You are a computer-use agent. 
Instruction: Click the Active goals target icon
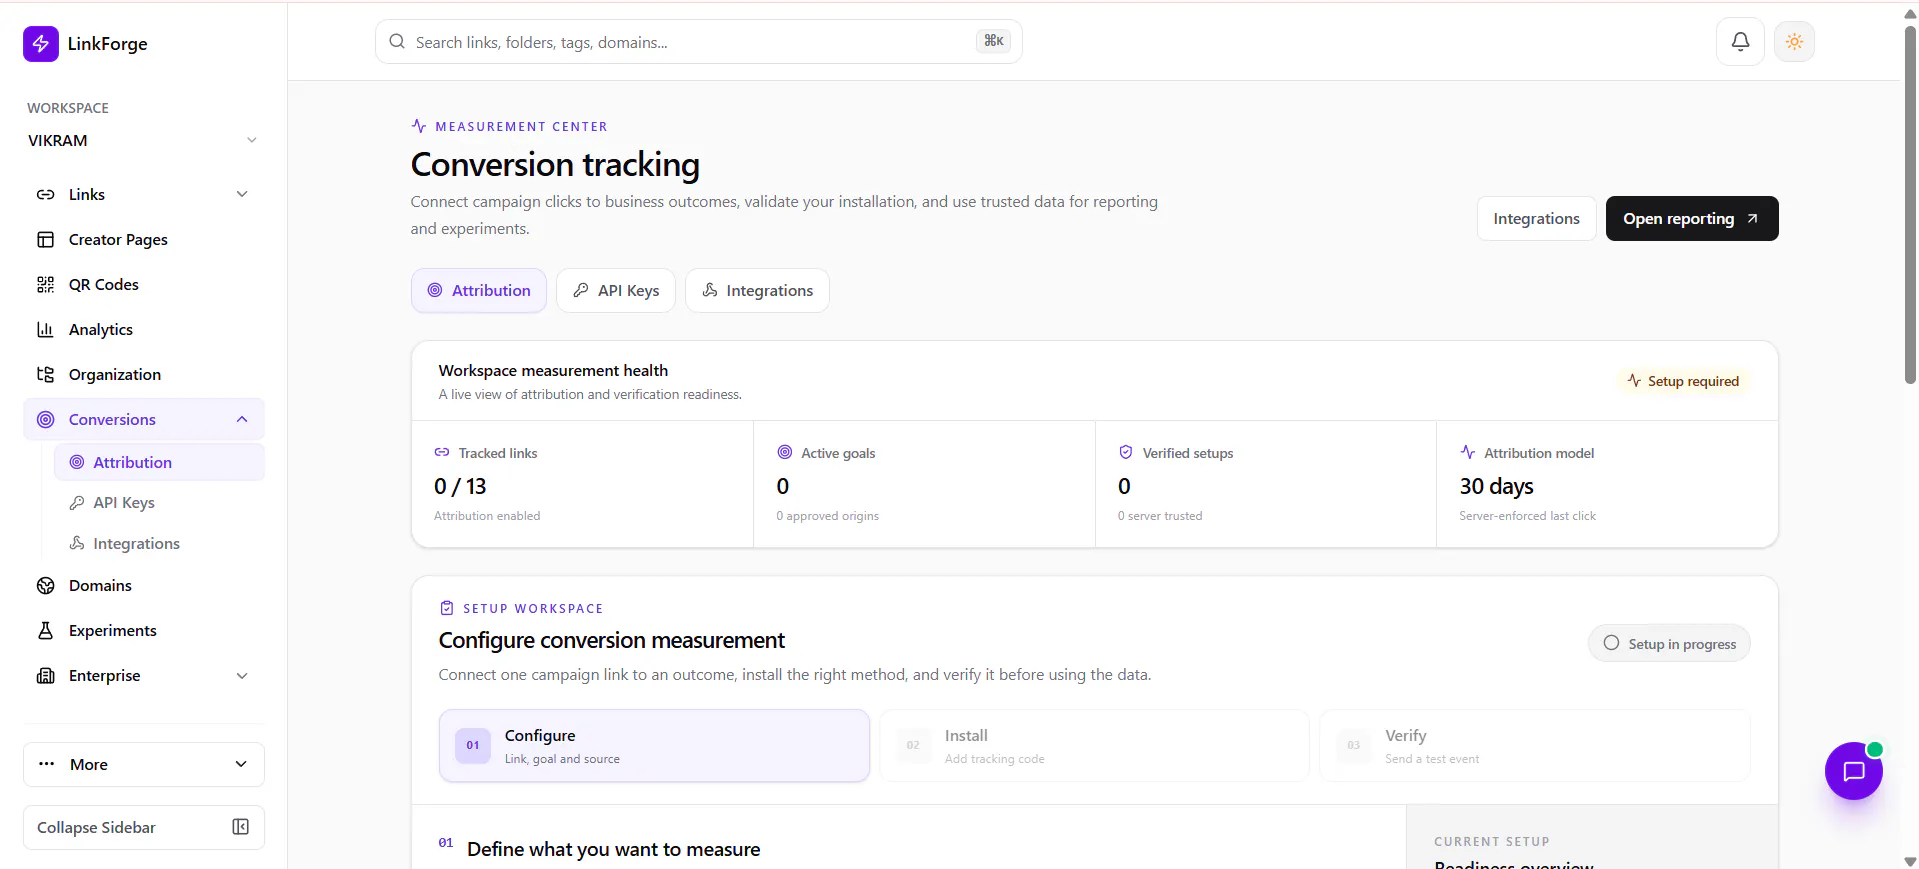785,452
